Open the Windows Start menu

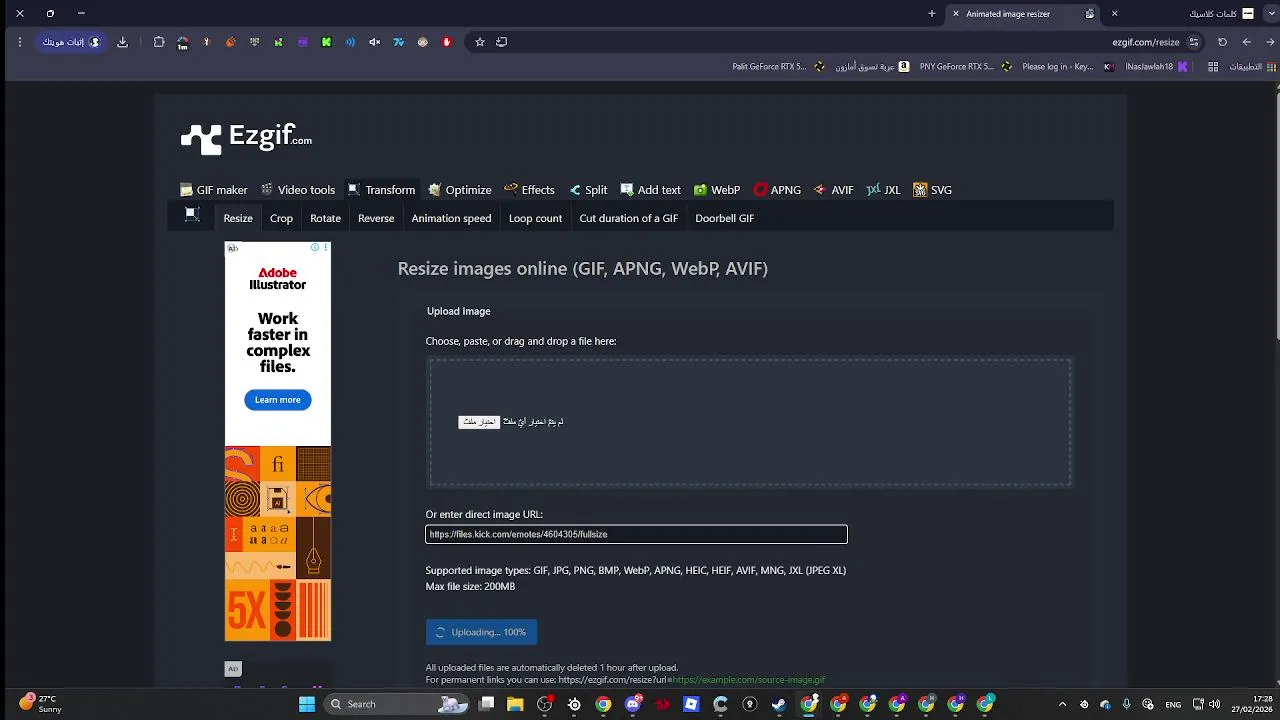pos(307,704)
